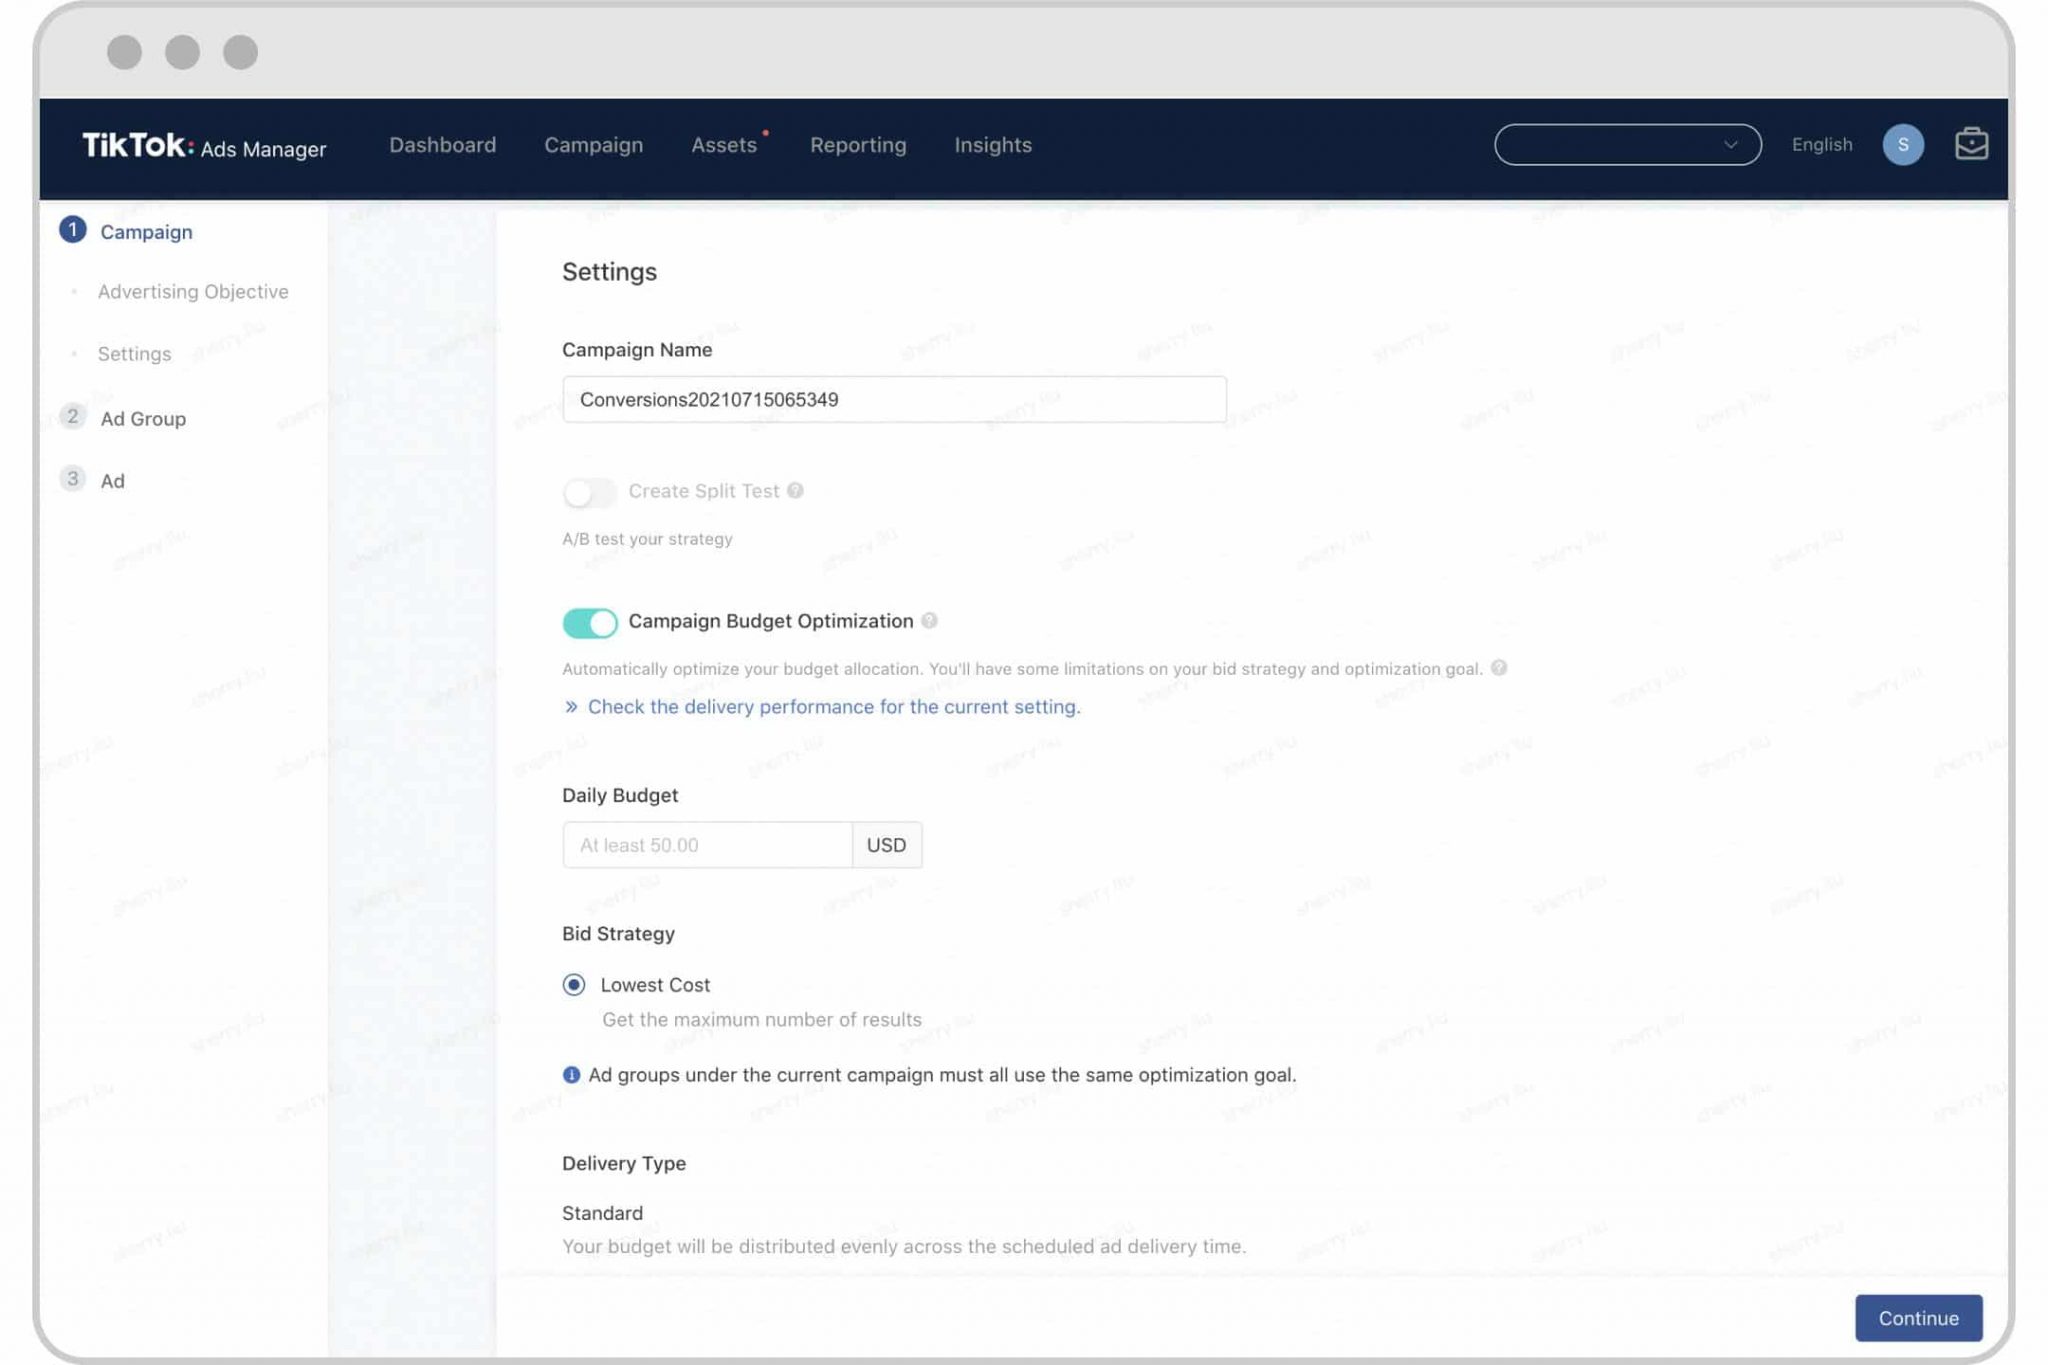Screen dimensions: 2048x1365
Task: Click the Daily Budget input field
Action: pyautogui.click(x=707, y=845)
